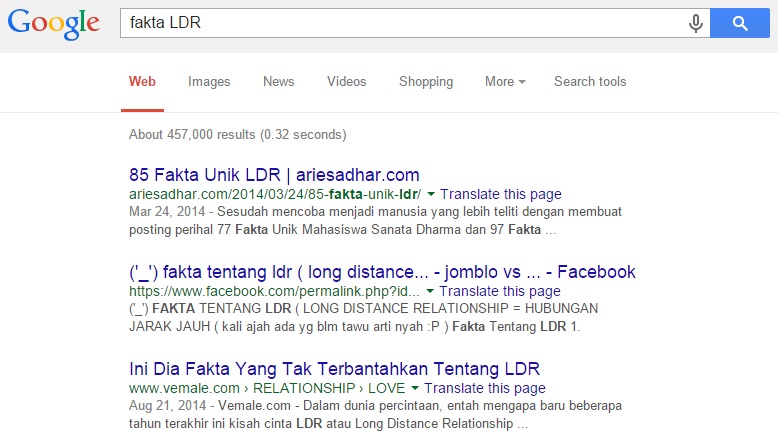
Task: Open Ini Dia Fakta Yang Tak Terbantahkan result
Action: (x=334, y=367)
